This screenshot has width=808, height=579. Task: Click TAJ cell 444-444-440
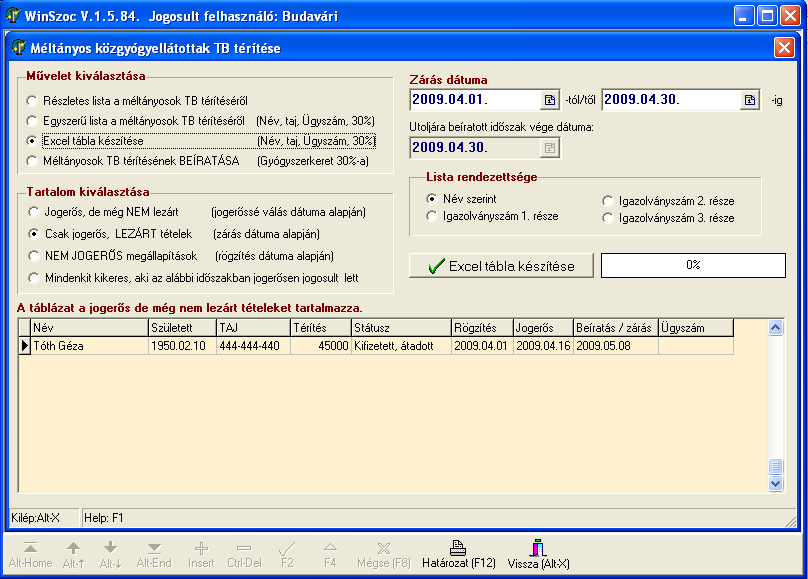click(254, 346)
